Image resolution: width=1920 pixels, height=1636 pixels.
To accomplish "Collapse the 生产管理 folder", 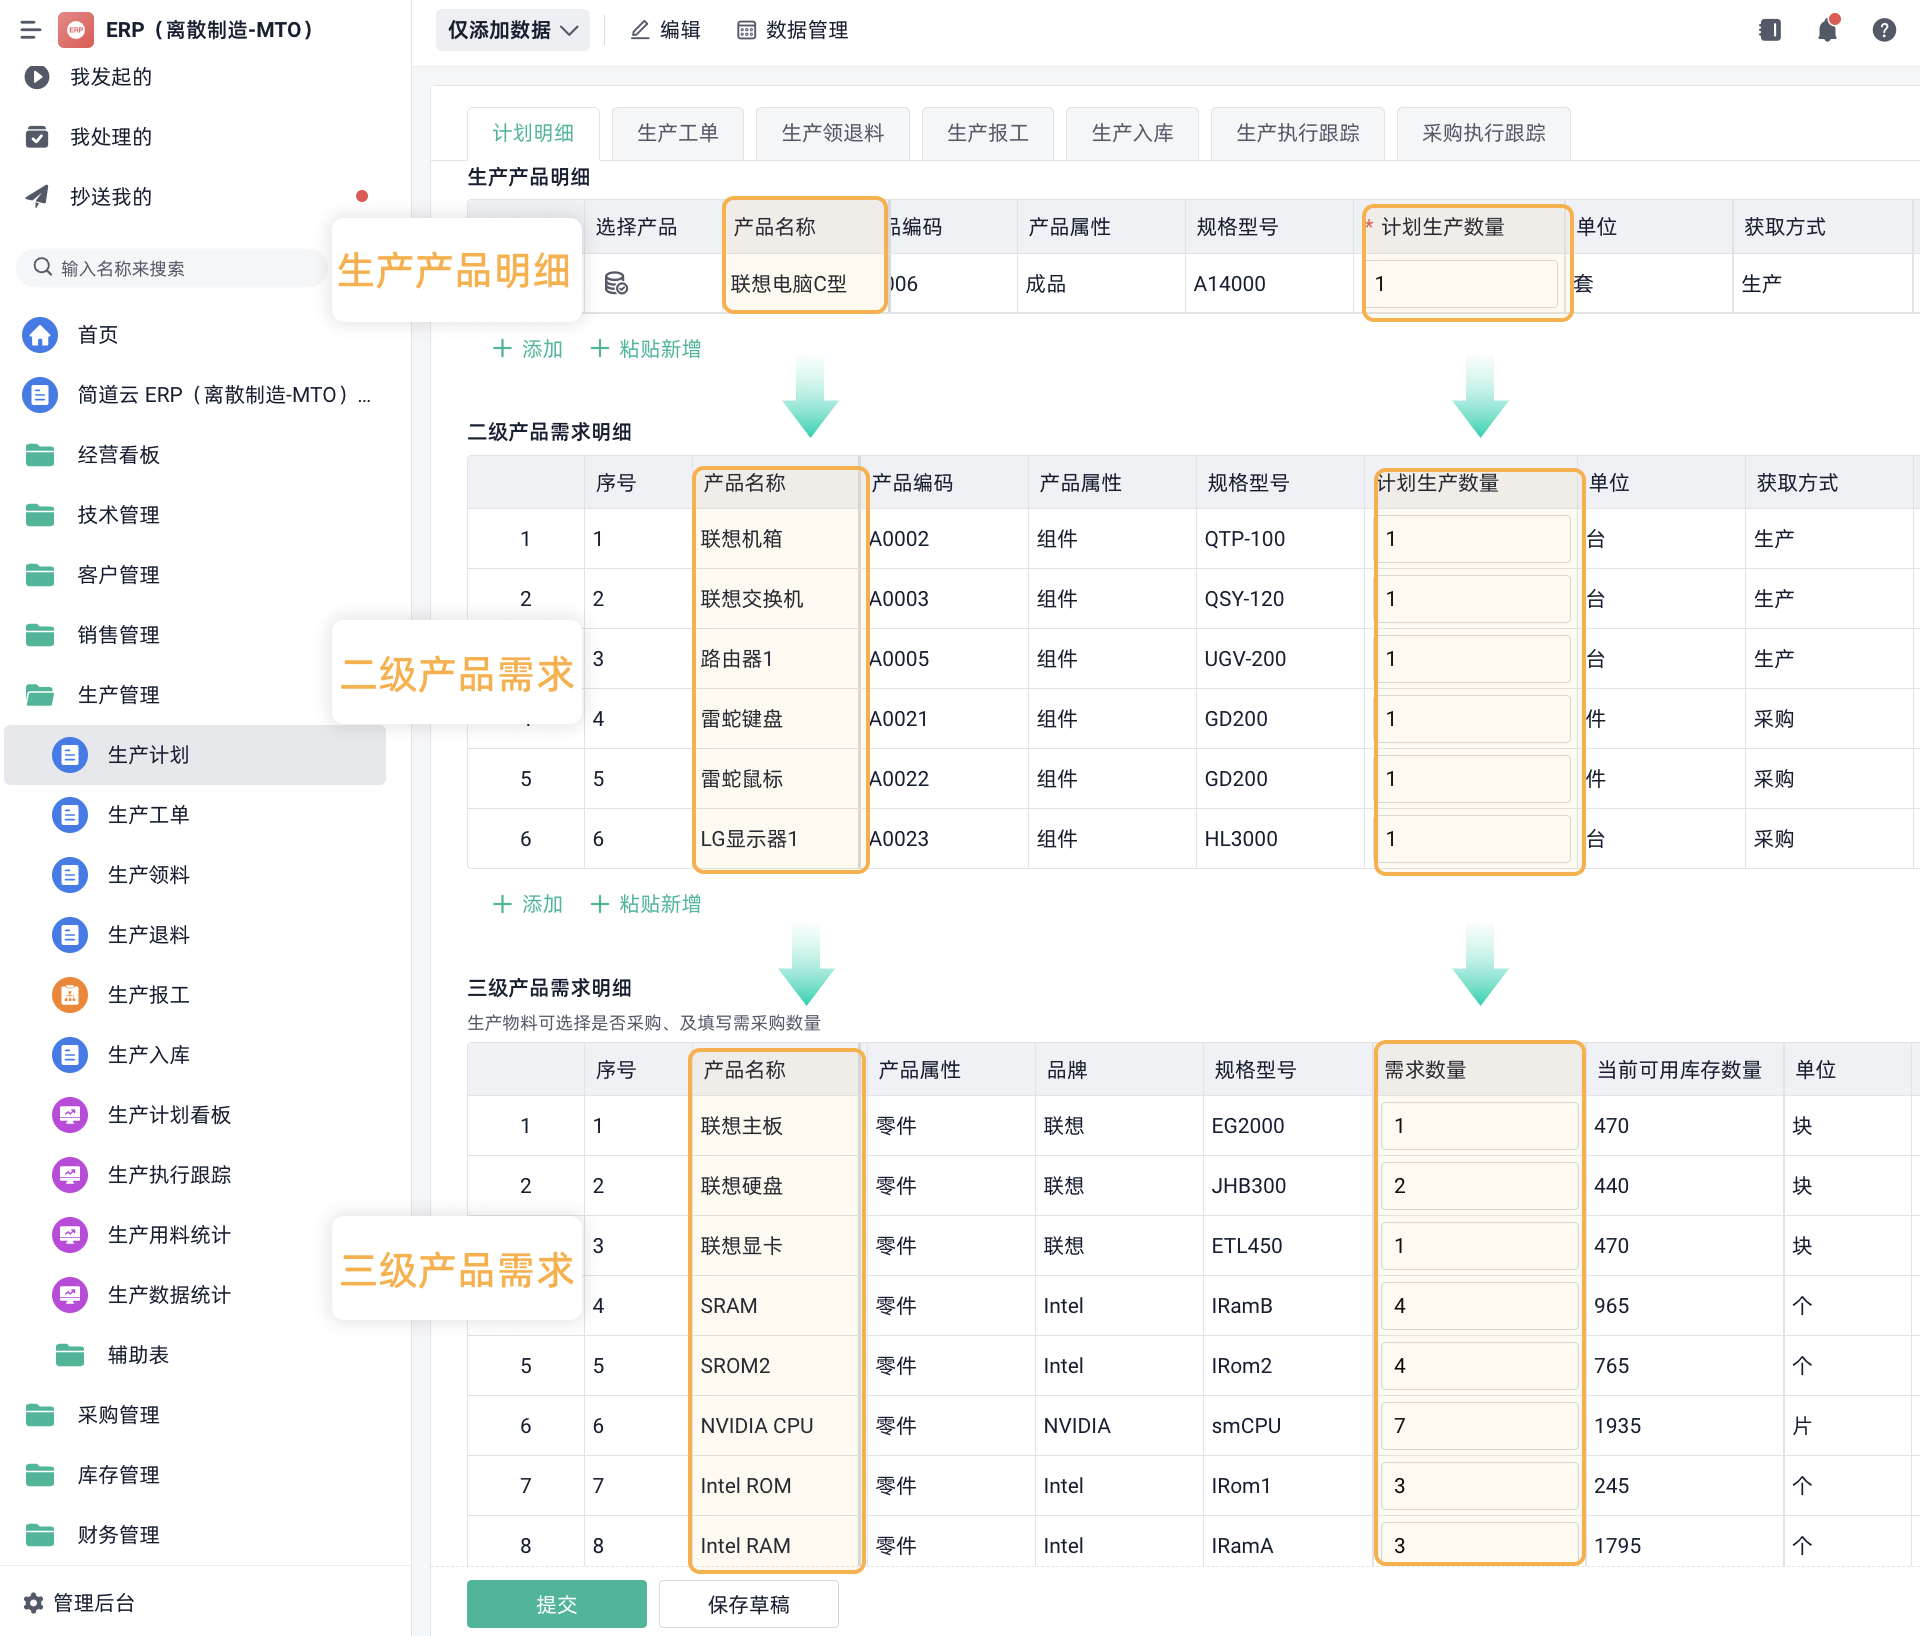I will 118,694.
